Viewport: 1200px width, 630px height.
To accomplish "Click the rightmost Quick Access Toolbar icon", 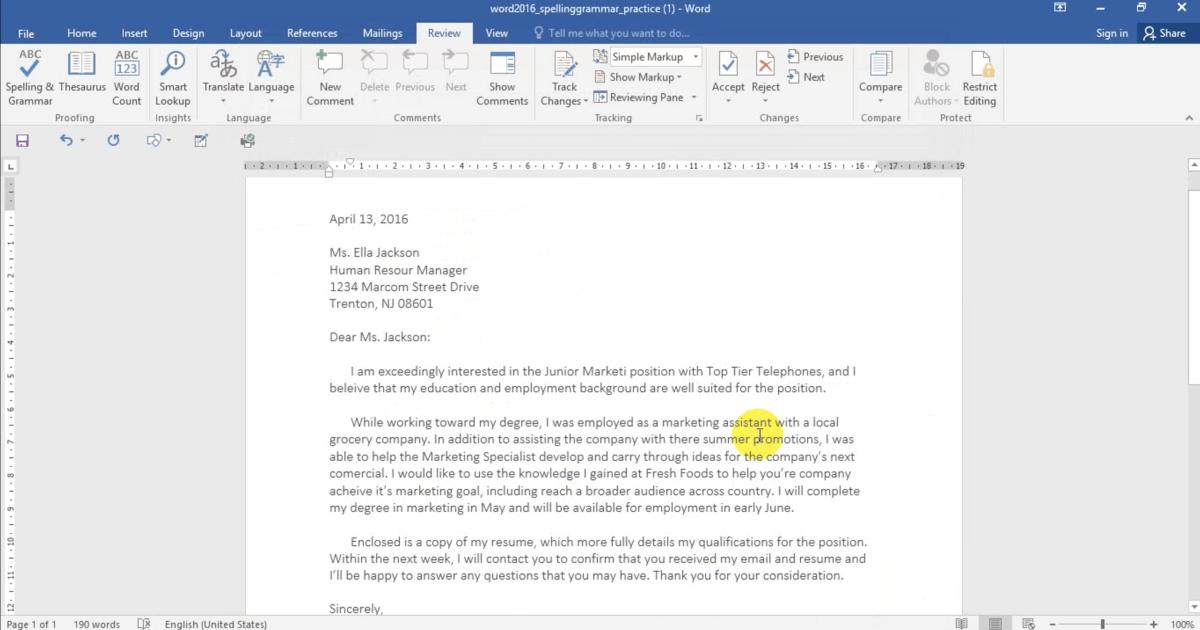I will [x=247, y=141].
